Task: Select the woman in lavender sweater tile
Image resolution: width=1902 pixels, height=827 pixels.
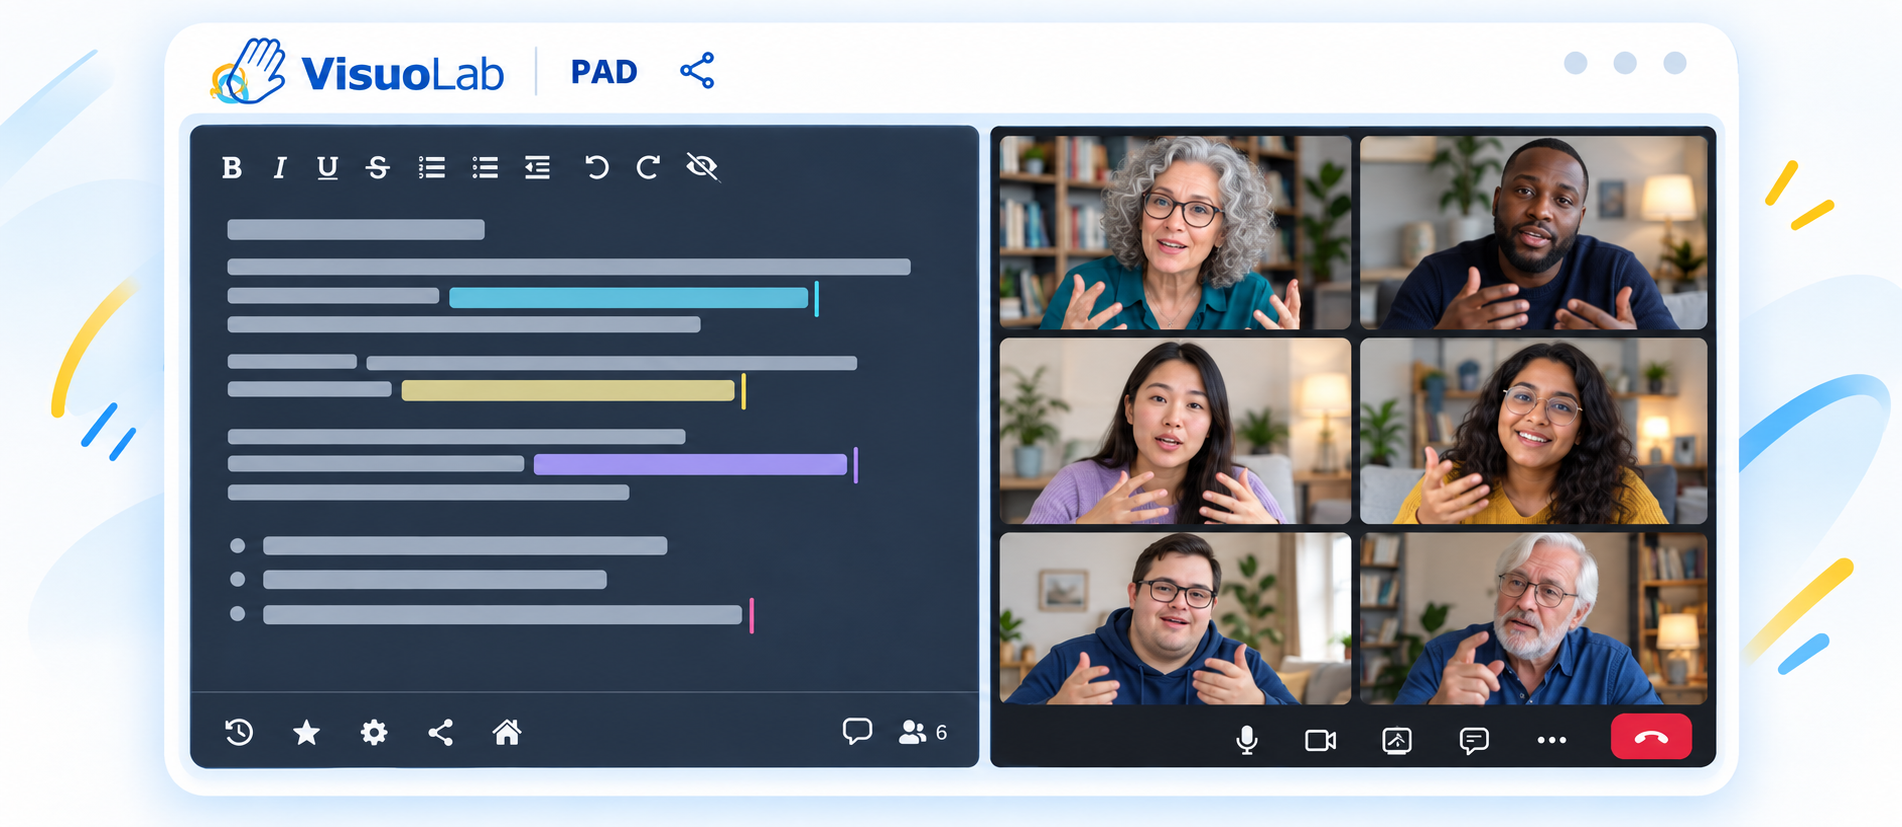Action: click(1175, 431)
